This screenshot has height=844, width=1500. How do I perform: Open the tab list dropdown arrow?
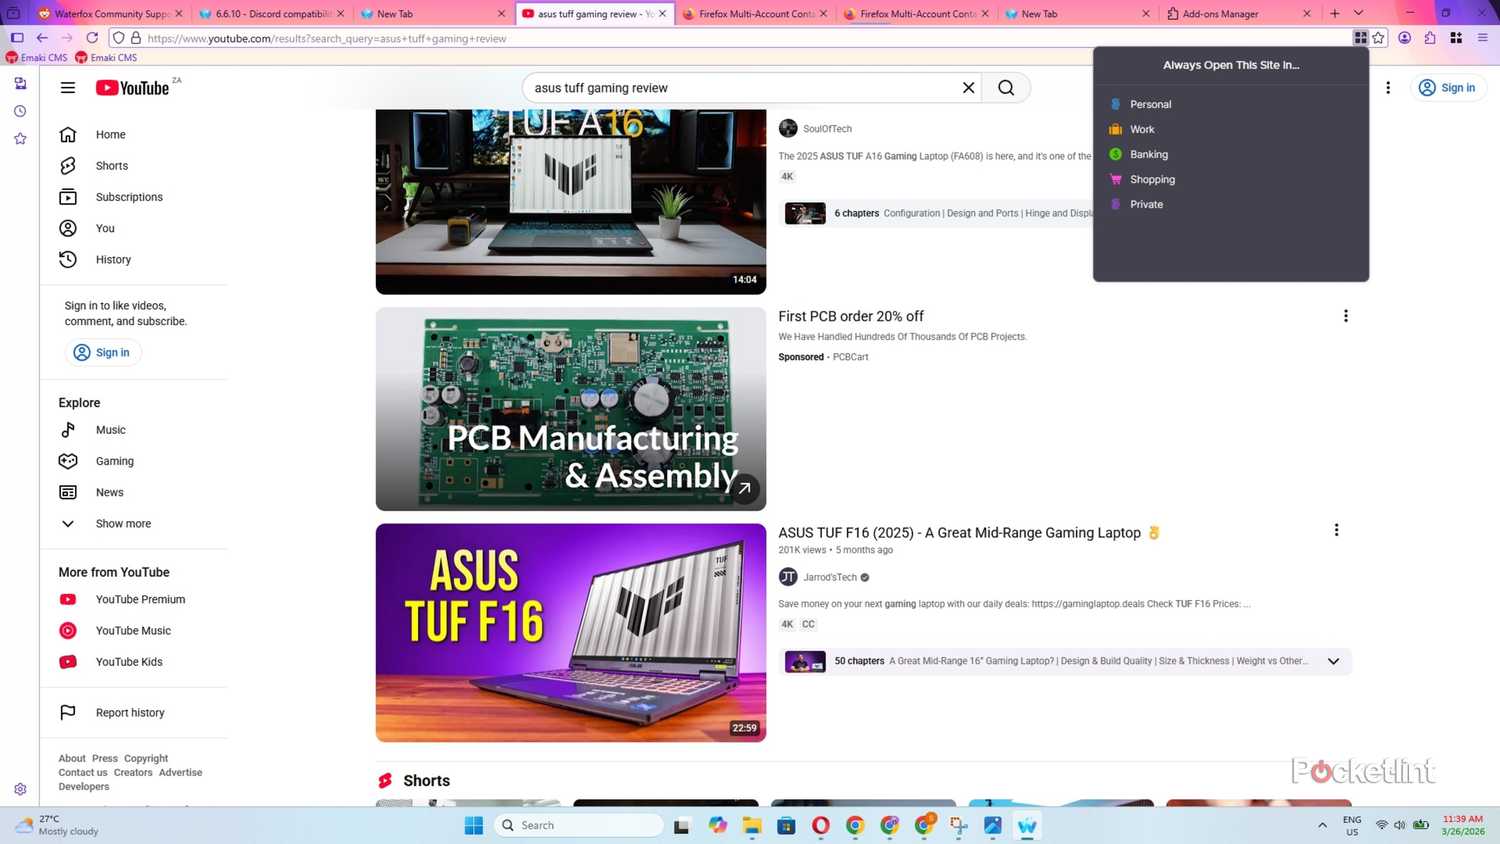coord(1358,13)
